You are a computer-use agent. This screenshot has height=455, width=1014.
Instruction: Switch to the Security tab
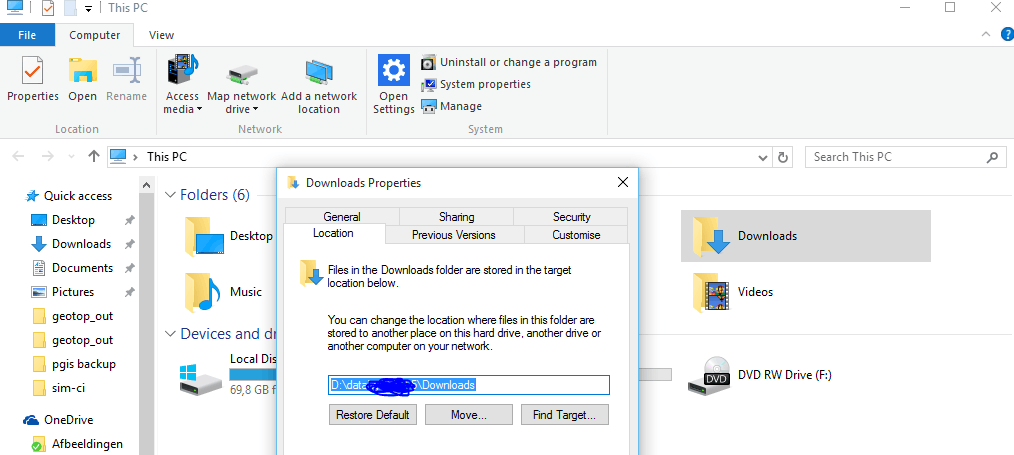tap(571, 217)
